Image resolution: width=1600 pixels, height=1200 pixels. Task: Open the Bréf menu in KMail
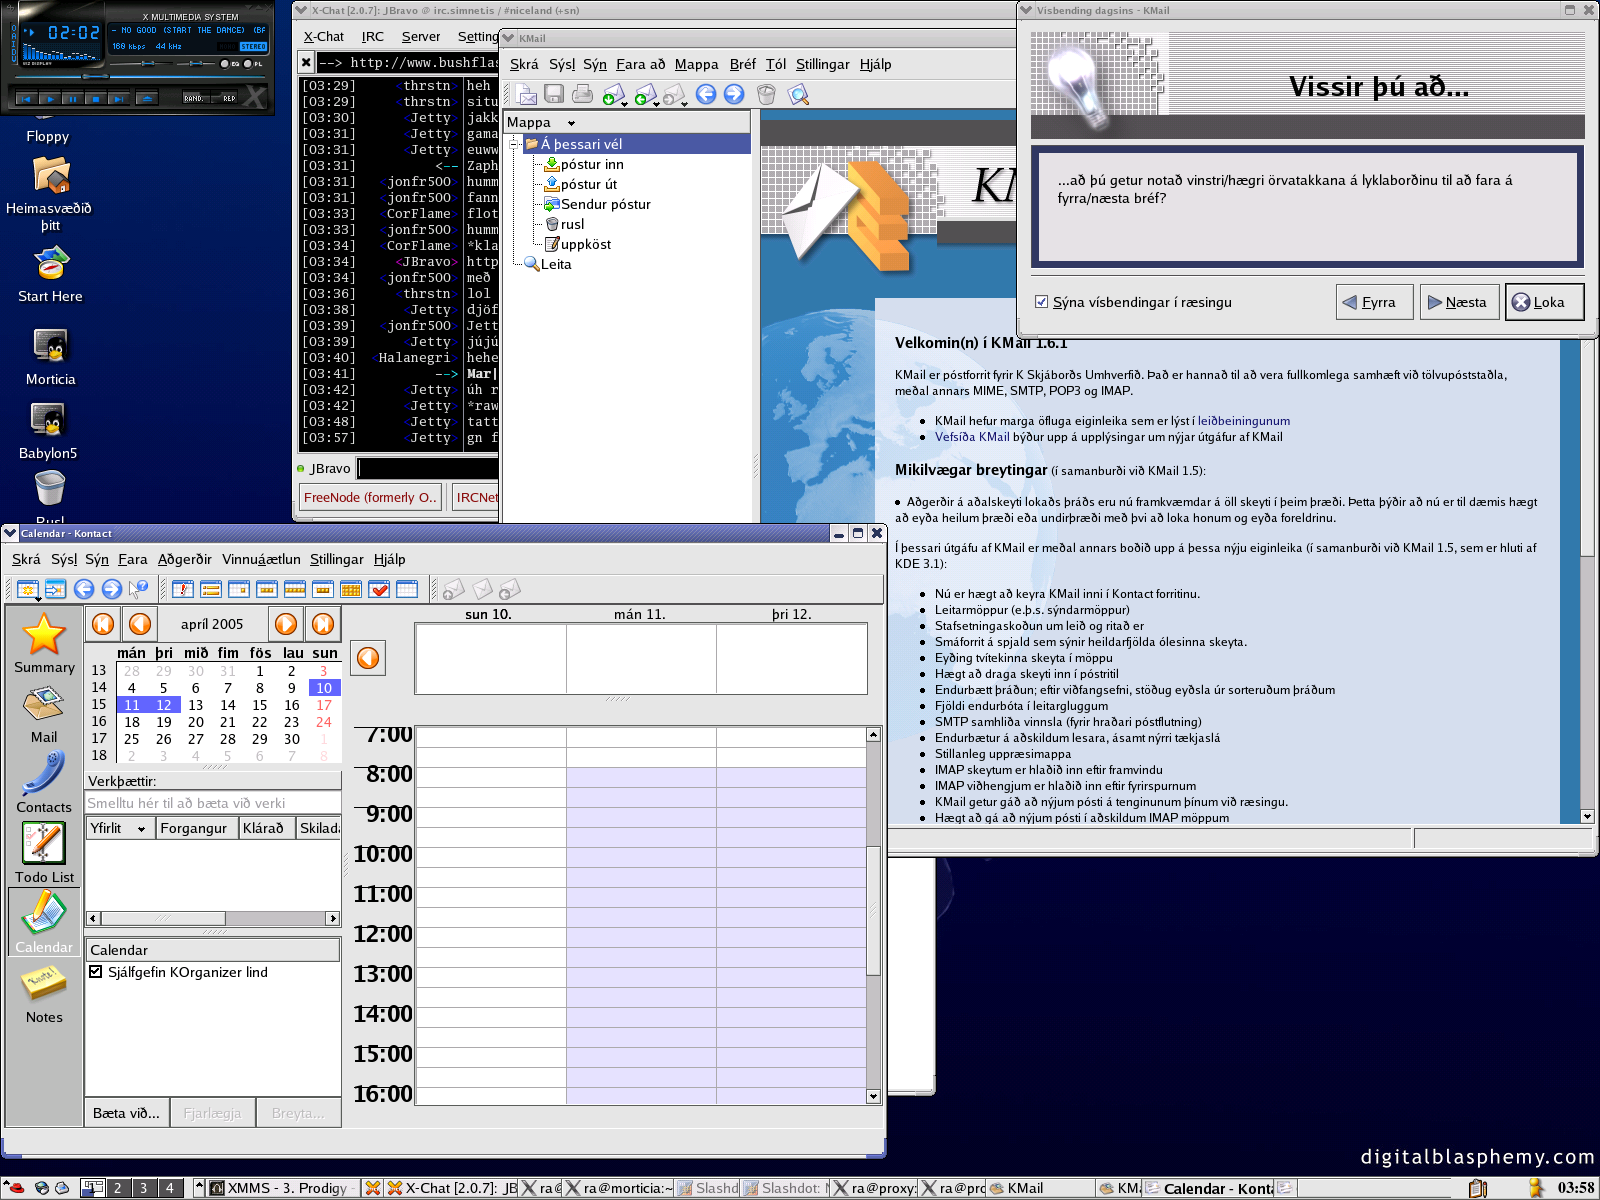click(x=742, y=64)
